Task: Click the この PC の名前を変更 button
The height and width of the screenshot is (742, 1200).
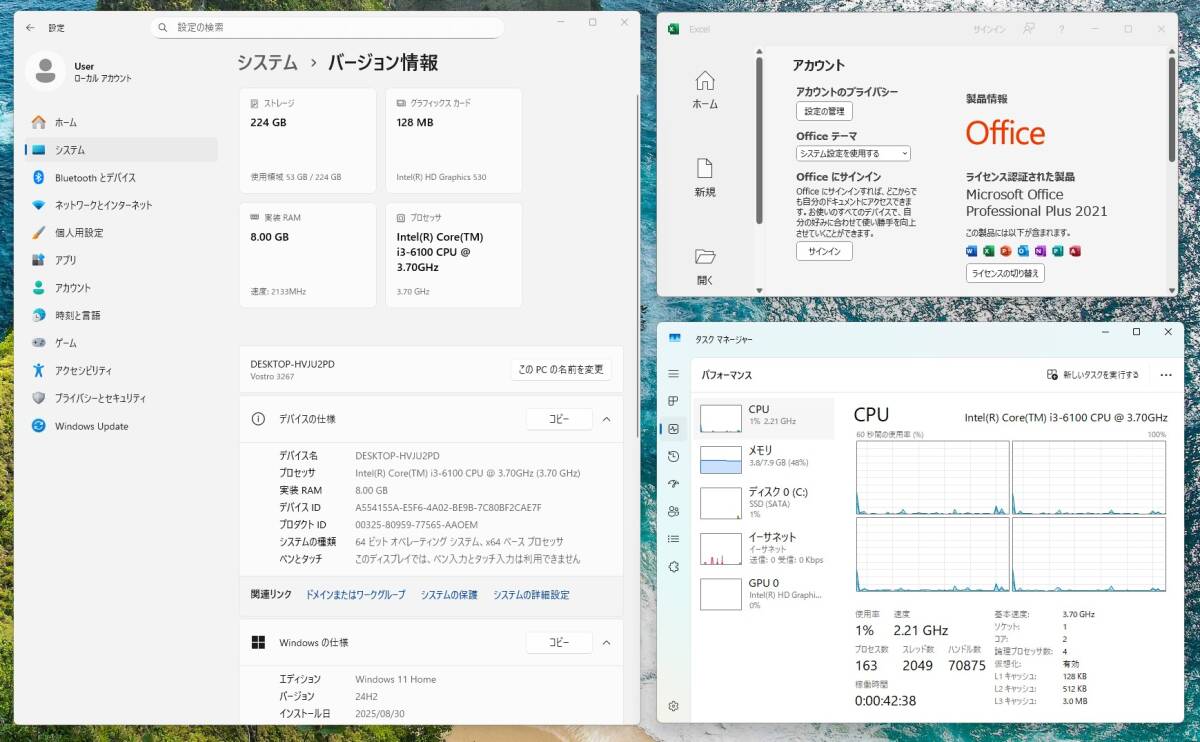Action: 561,369
